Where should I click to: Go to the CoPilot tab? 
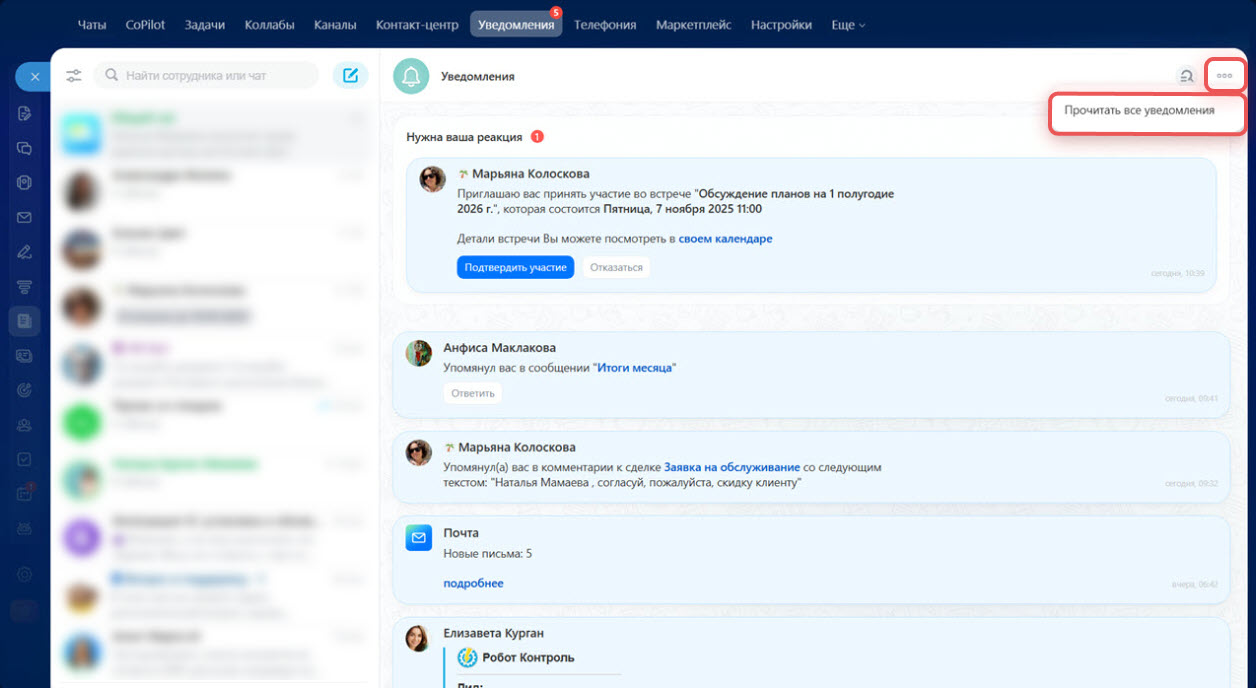coord(147,25)
